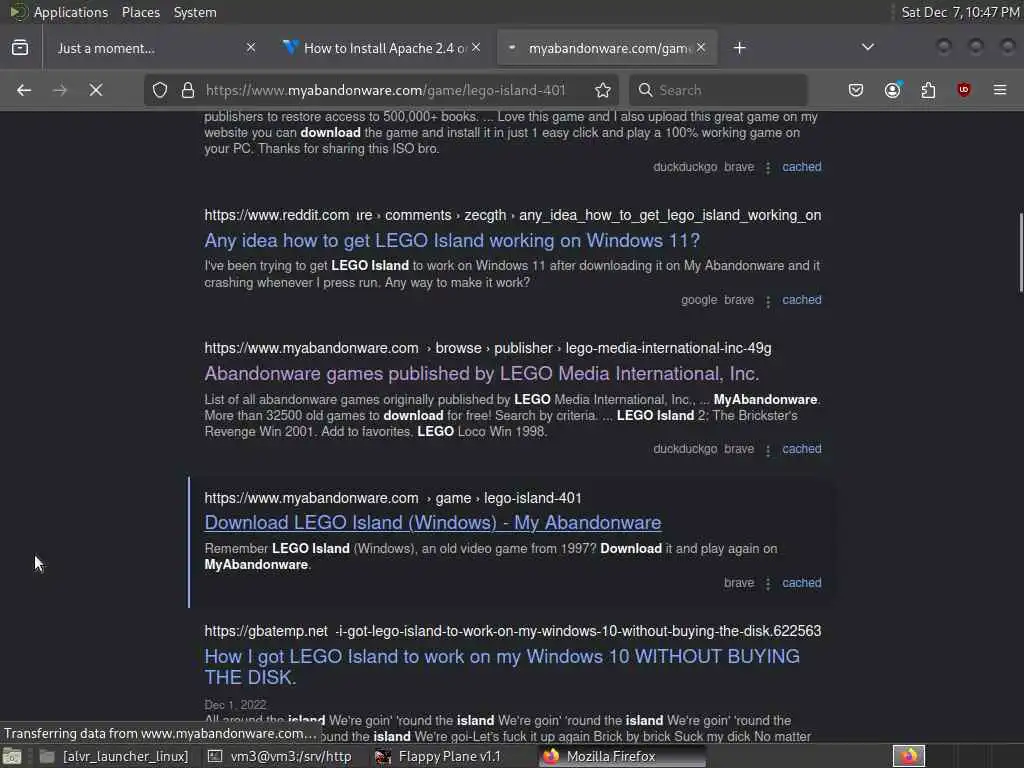This screenshot has width=1024, height=768.
Task: Open the Places menu
Action: click(140, 12)
